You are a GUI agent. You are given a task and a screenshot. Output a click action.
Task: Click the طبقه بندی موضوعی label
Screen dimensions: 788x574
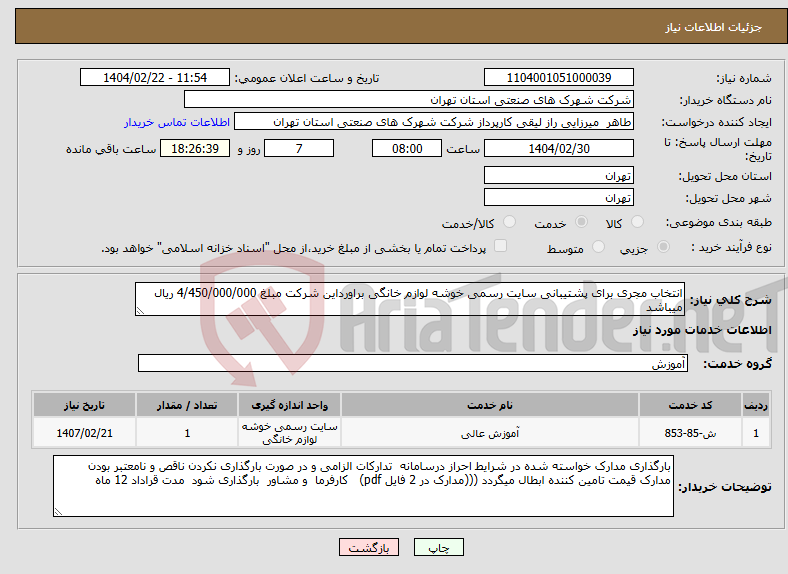[719, 222]
